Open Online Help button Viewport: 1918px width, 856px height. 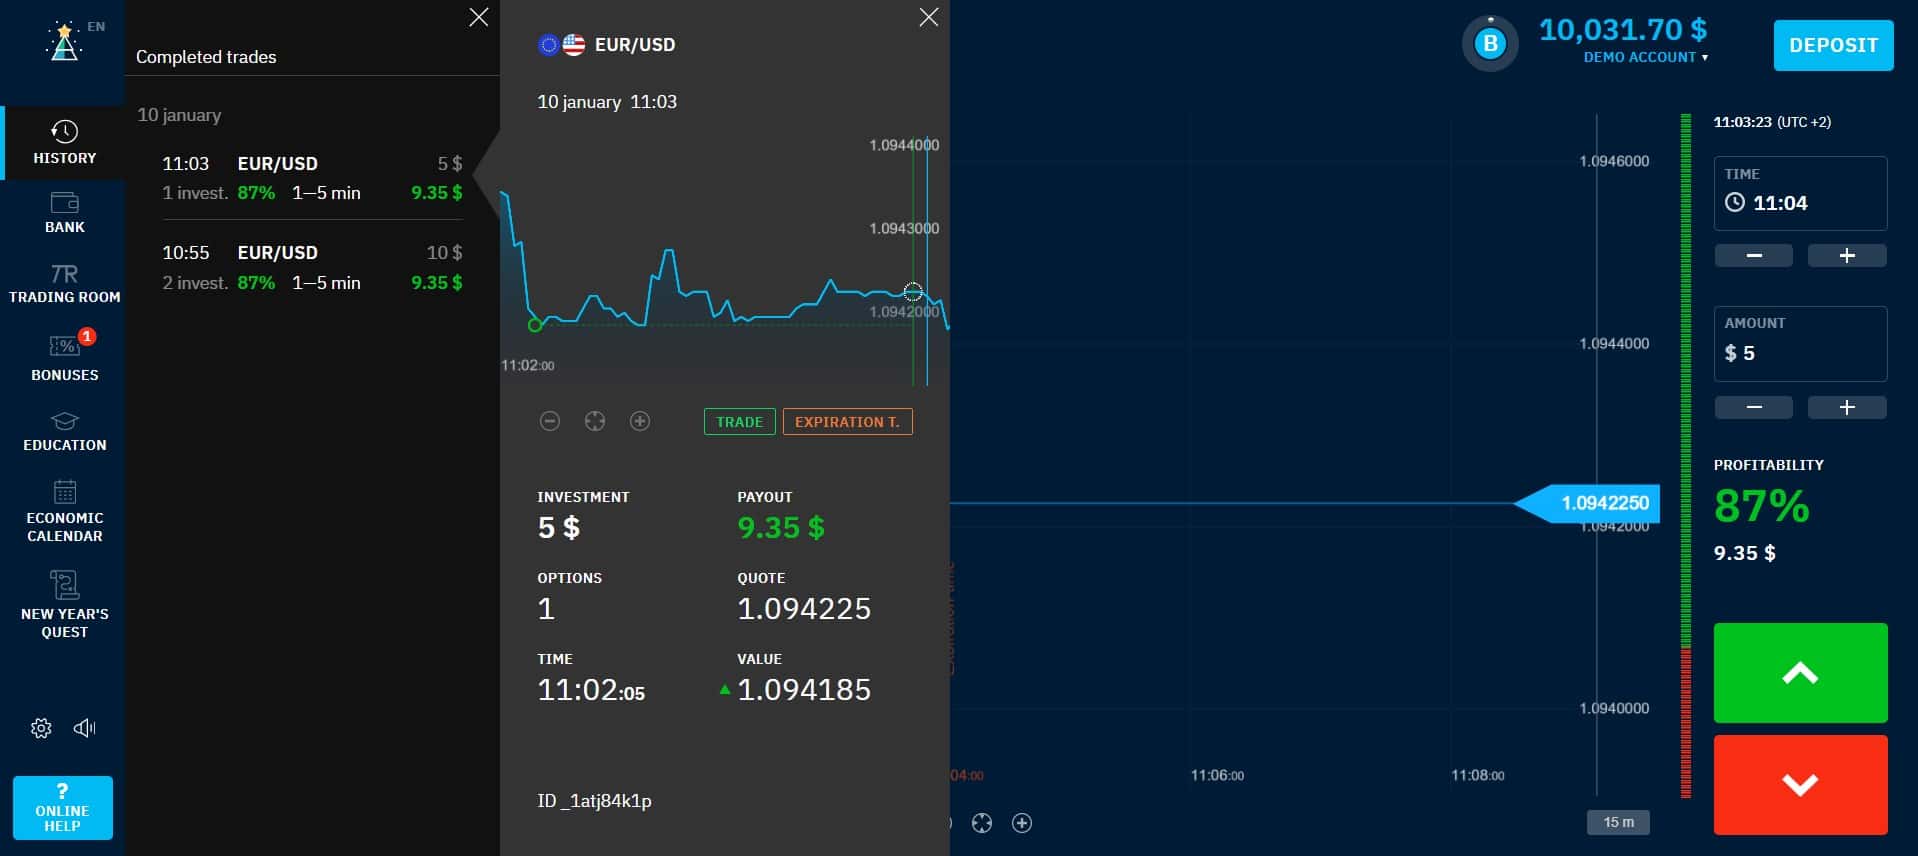click(x=62, y=808)
